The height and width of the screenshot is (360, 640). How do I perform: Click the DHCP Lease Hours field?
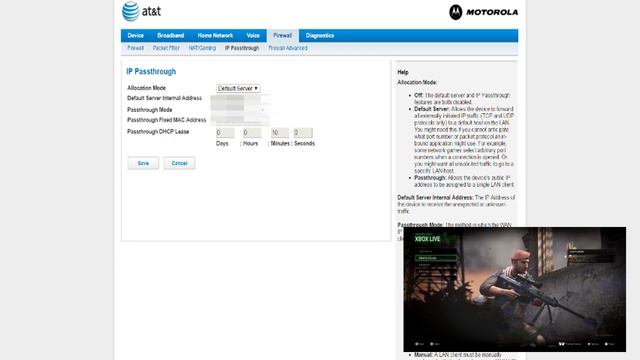(x=252, y=133)
